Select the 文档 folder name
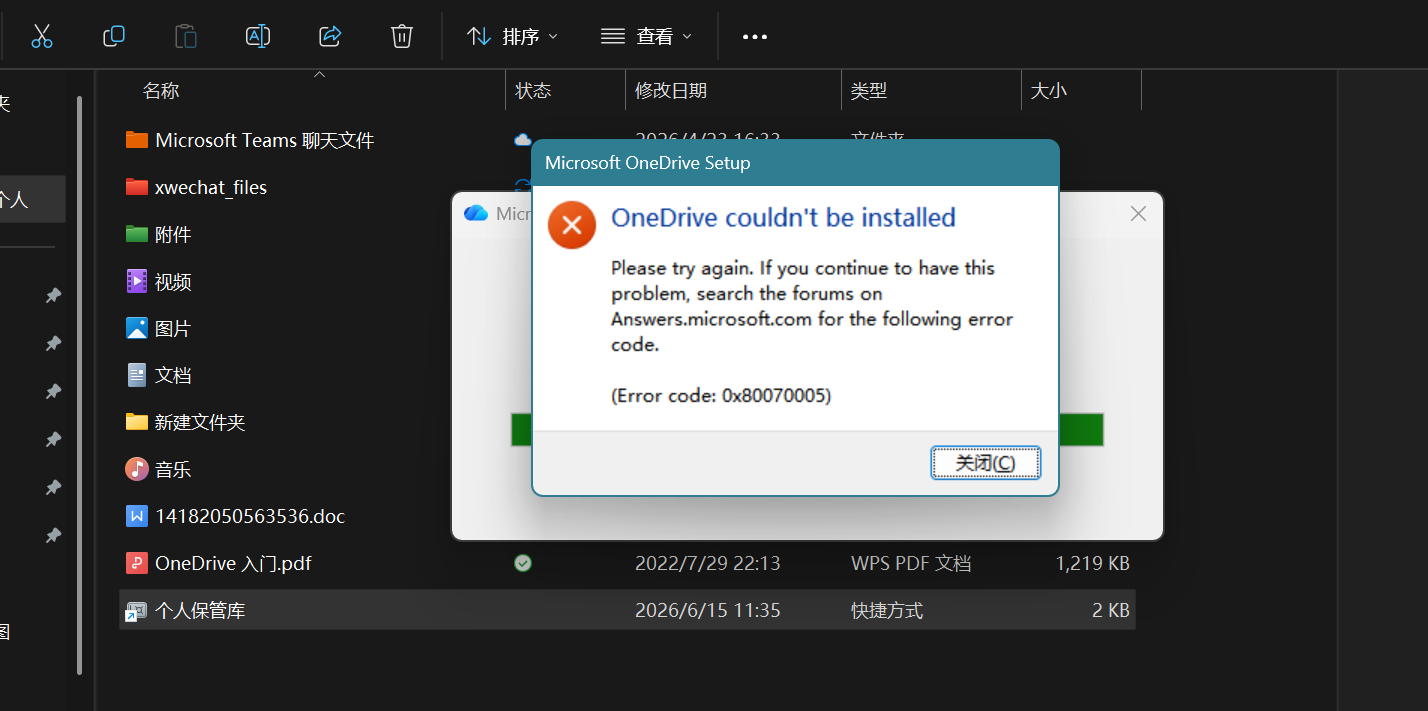The image size is (1428, 711). coord(173,376)
